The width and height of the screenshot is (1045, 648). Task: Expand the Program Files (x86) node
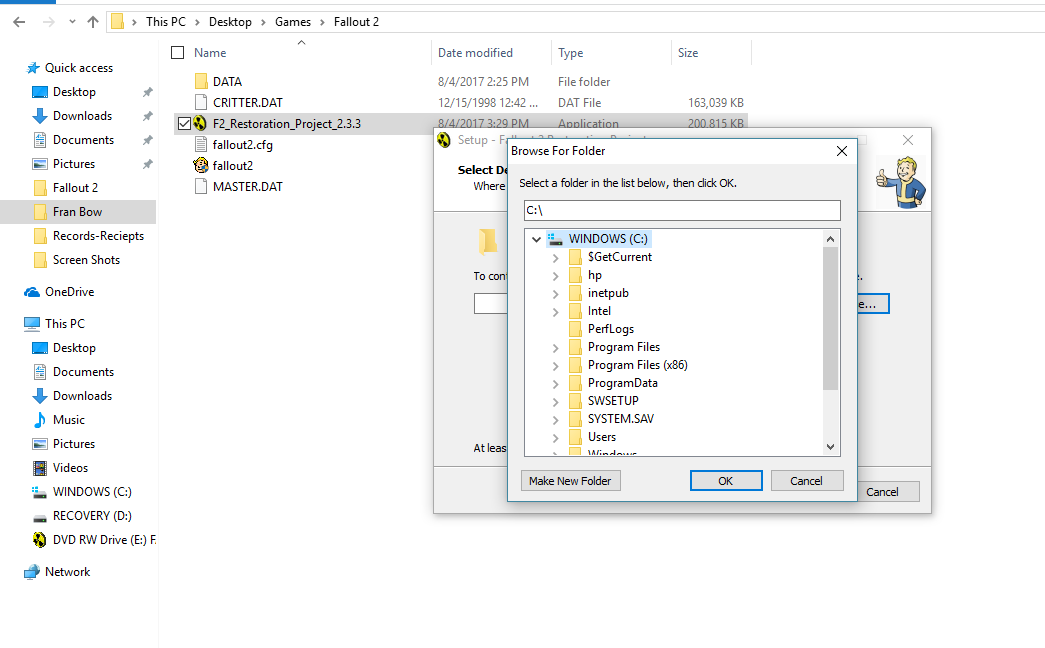tap(555, 365)
